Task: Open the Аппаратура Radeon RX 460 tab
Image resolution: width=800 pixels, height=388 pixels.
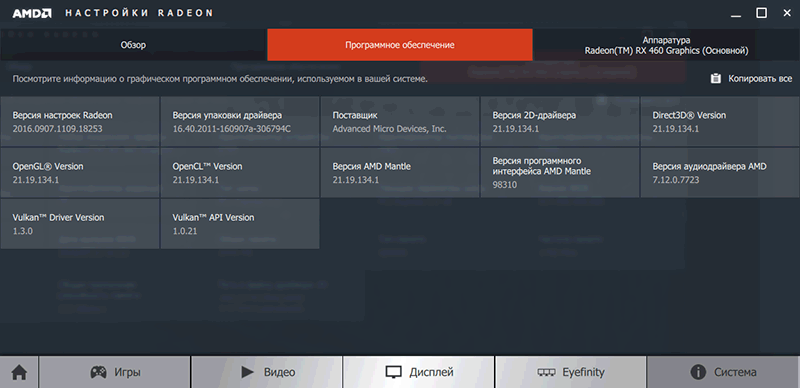Action: coord(666,45)
